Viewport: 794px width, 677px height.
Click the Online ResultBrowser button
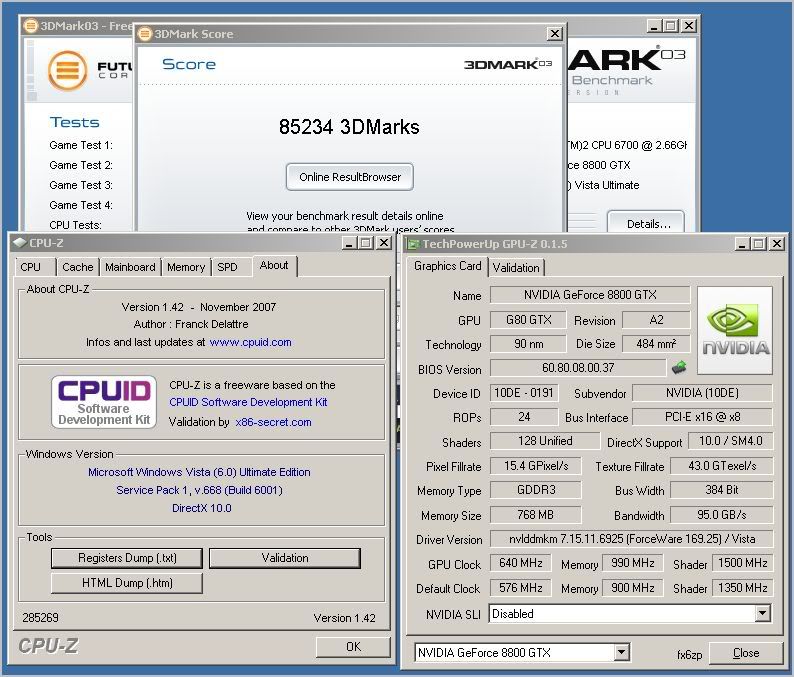(349, 177)
